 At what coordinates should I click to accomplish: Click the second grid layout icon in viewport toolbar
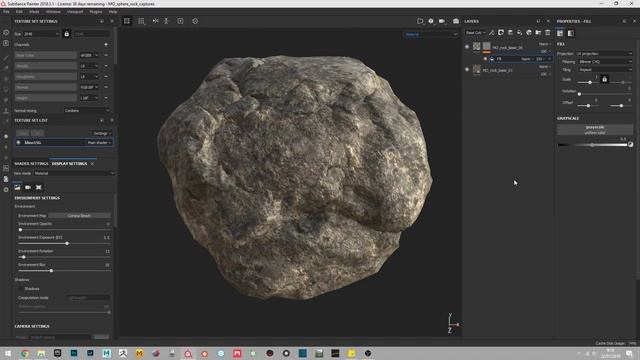tap(141, 21)
